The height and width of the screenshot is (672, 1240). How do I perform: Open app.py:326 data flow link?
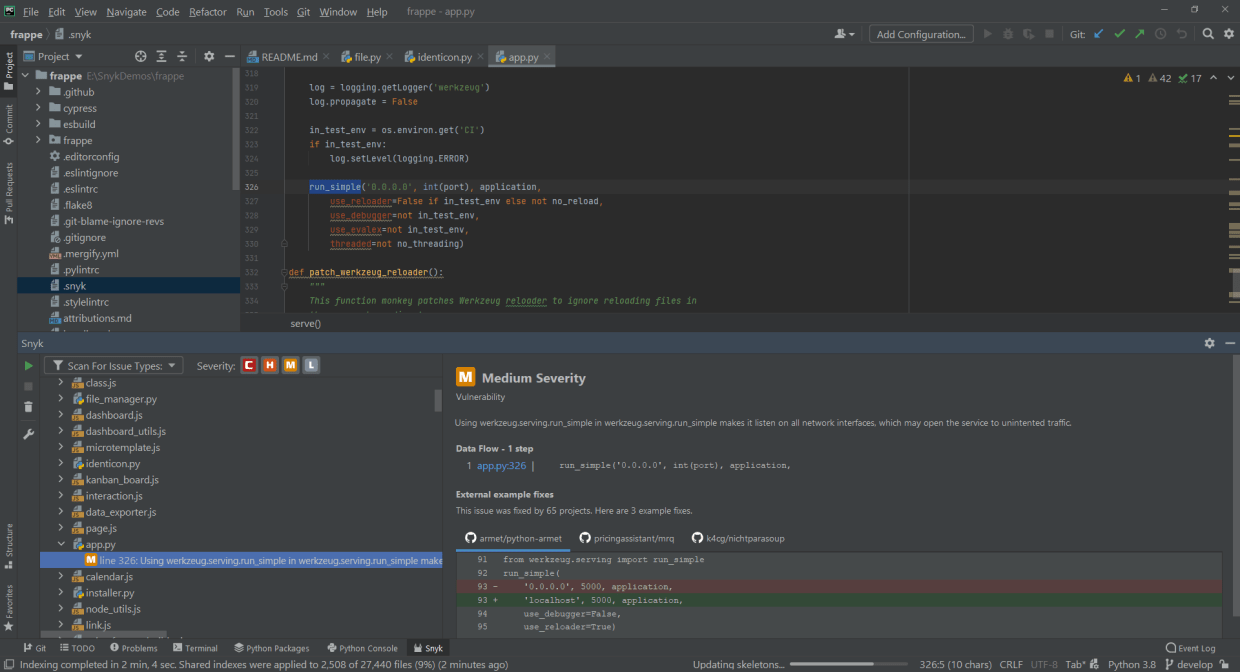point(501,466)
